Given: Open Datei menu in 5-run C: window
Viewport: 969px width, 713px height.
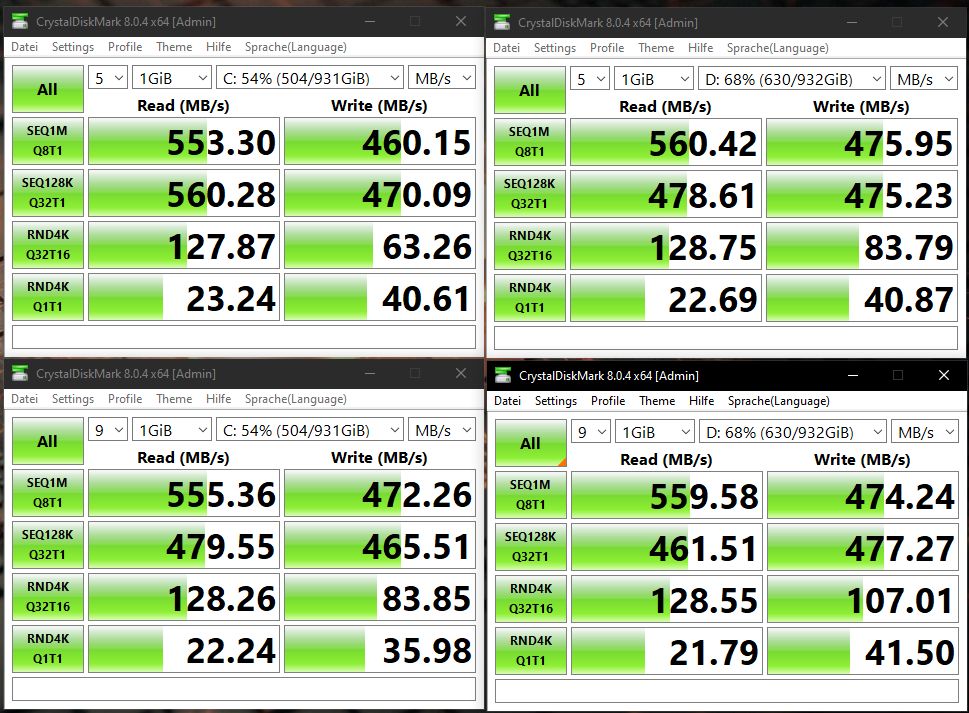Looking at the screenshot, I should point(25,47).
